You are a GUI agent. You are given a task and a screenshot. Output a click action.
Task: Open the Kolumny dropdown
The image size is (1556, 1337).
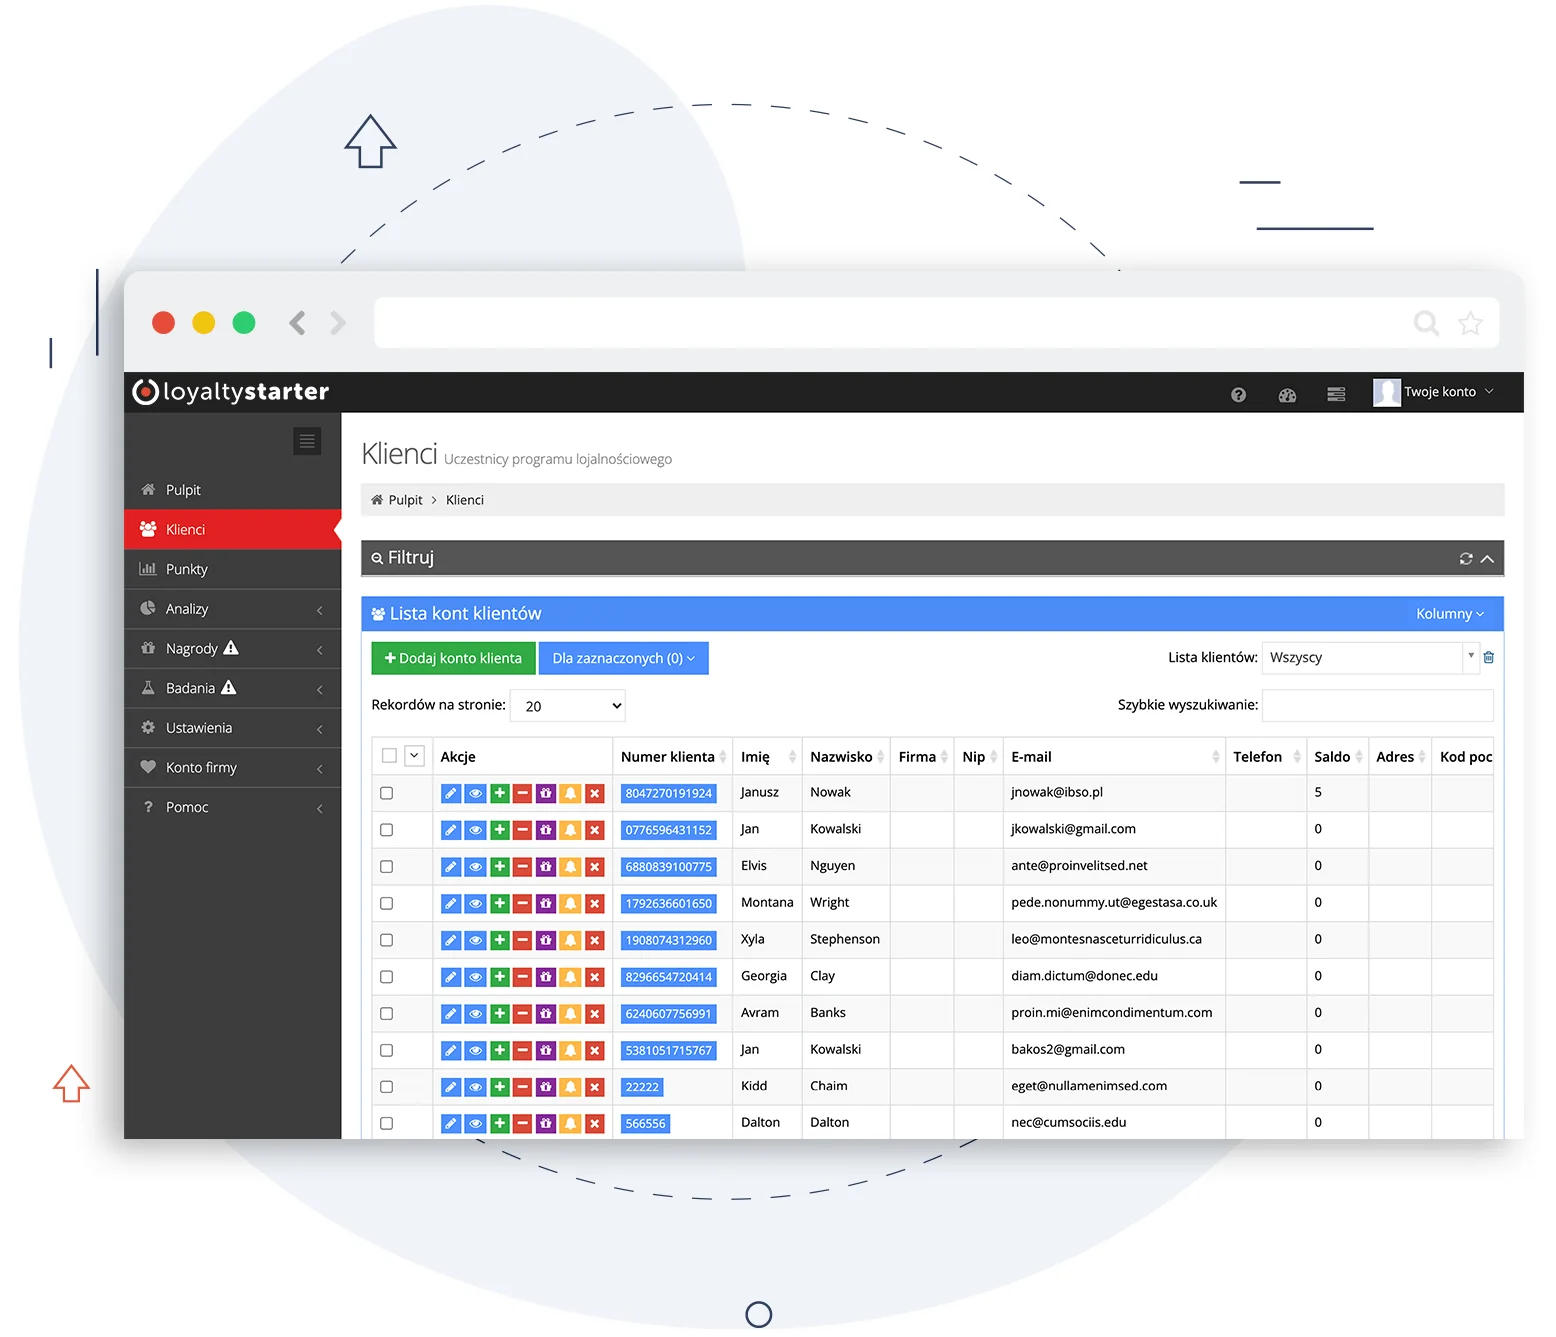pos(1450,614)
